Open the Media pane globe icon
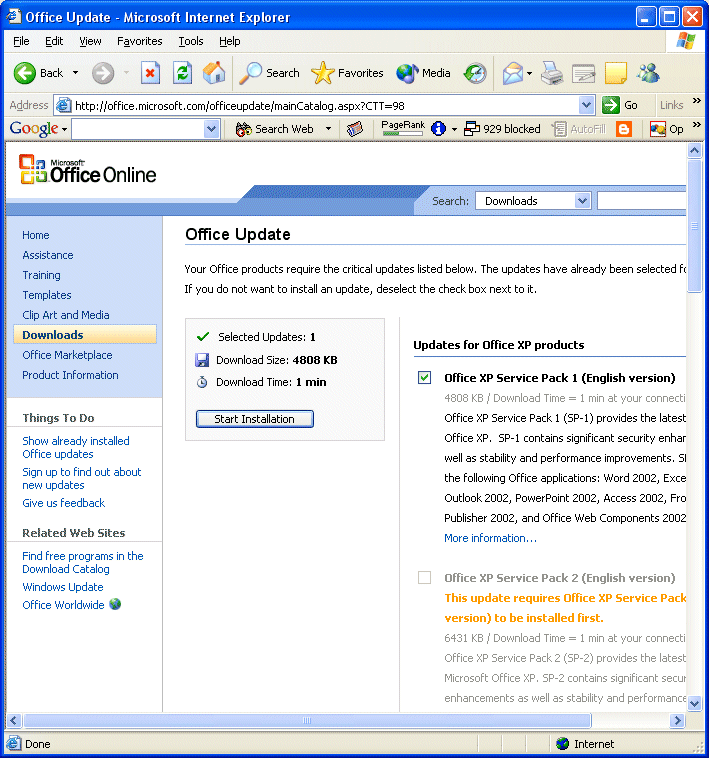 pos(407,73)
